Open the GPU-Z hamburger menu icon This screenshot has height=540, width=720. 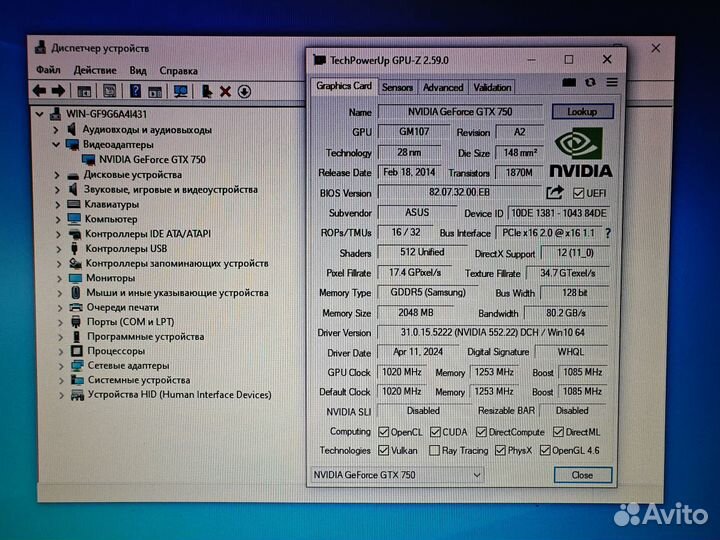pyautogui.click(x=612, y=83)
